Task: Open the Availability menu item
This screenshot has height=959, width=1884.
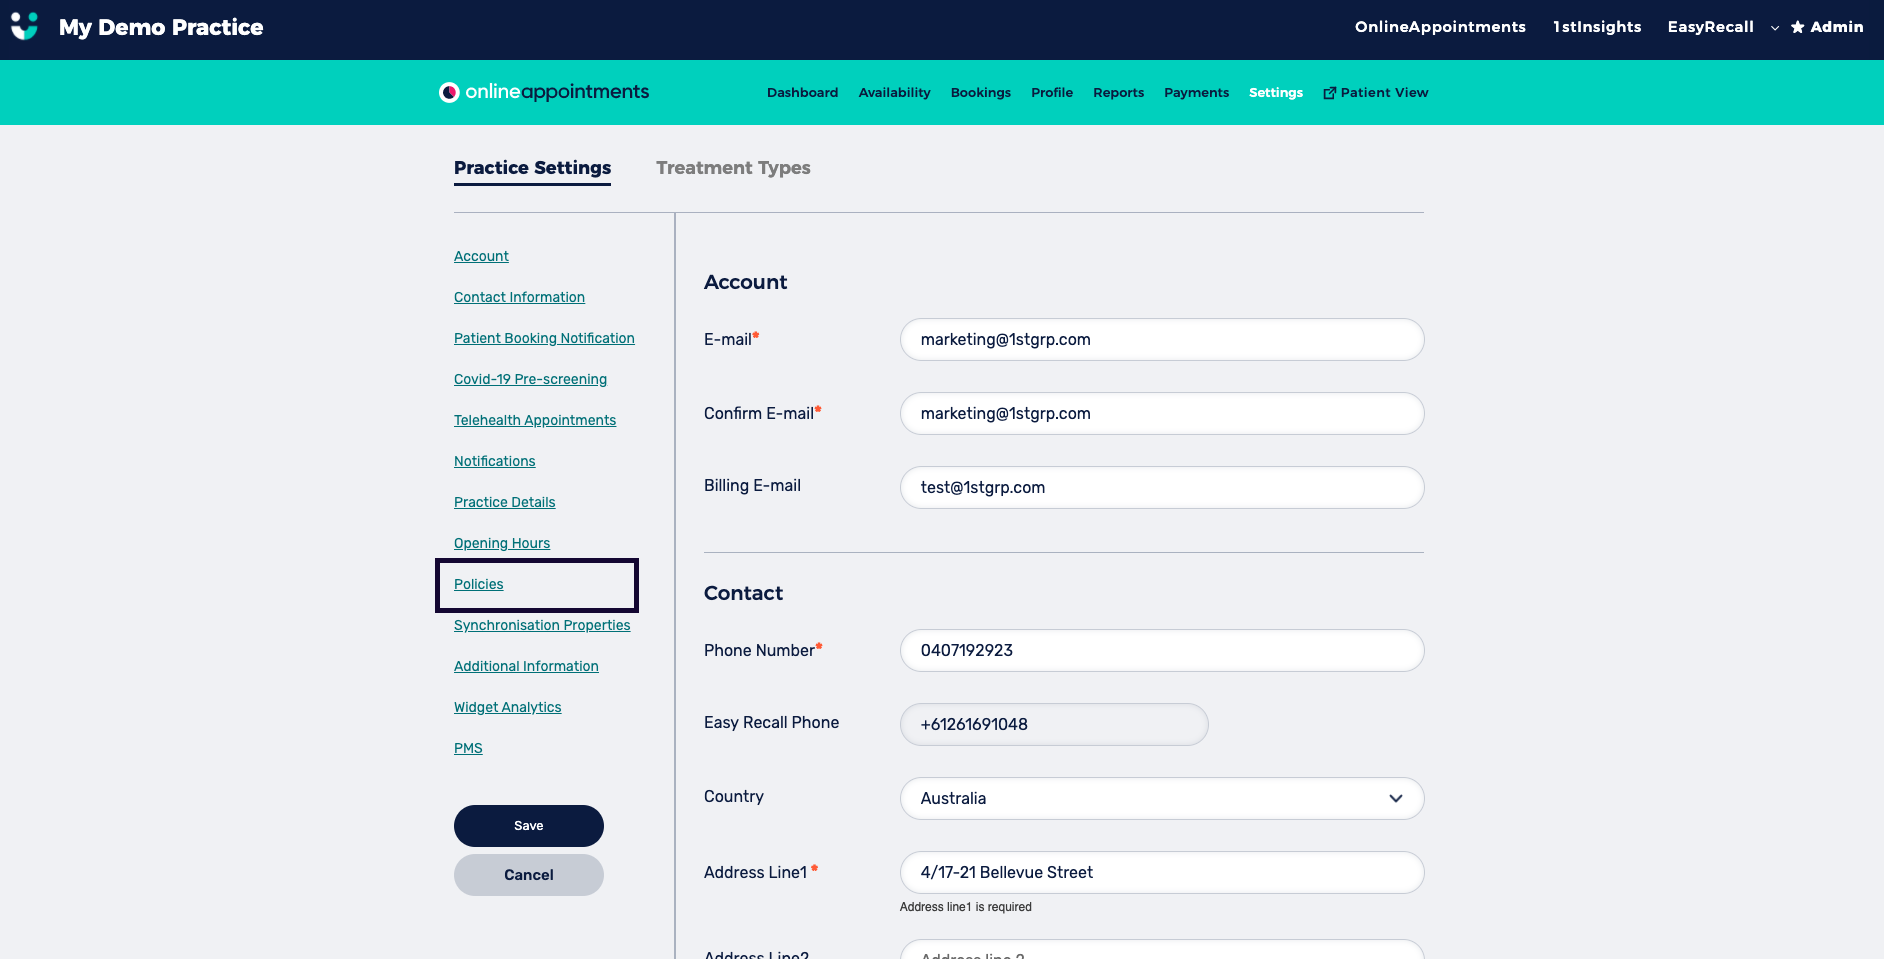Action: click(894, 93)
